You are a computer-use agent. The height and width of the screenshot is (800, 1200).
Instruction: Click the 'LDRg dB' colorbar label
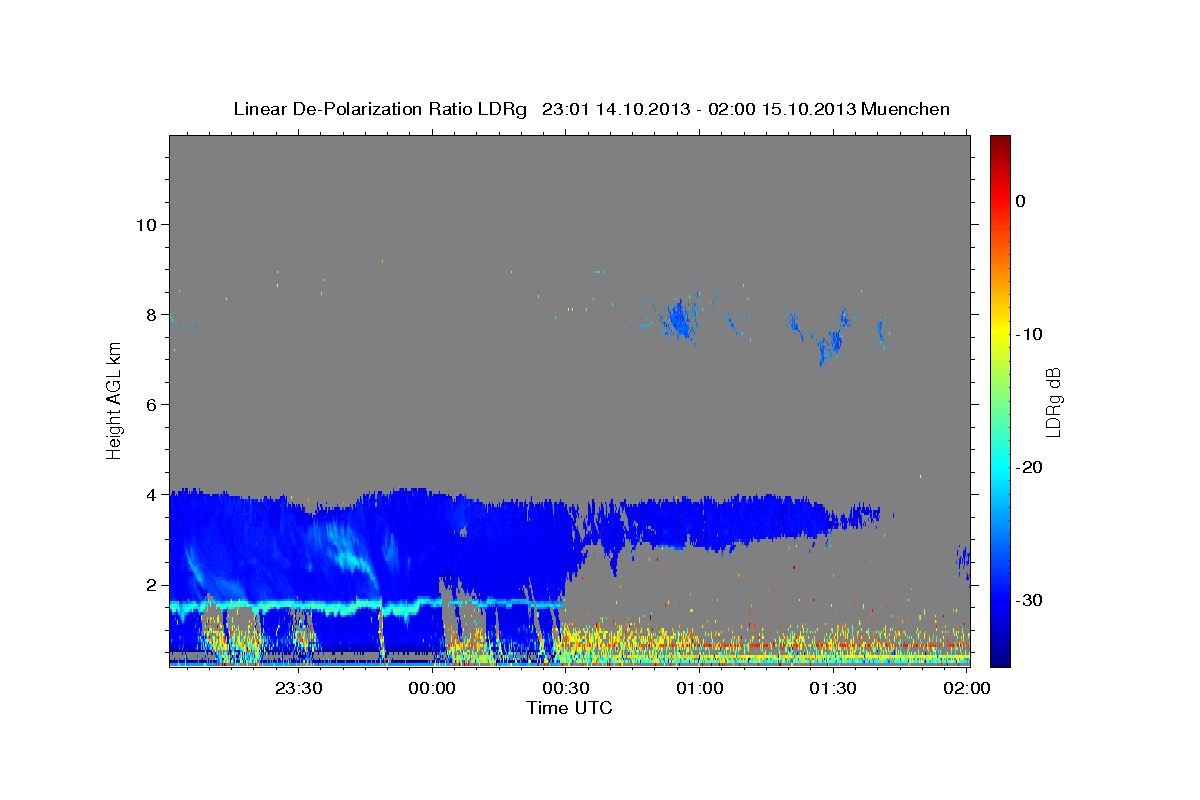coord(1052,403)
